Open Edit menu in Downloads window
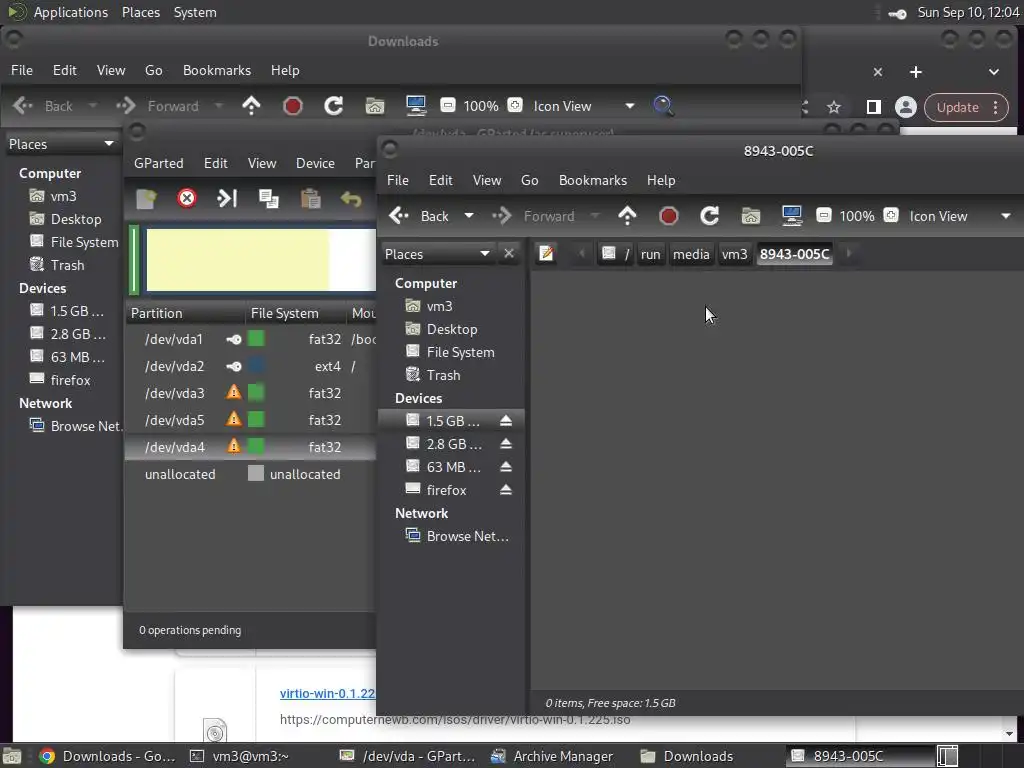1024x768 pixels. coord(65,71)
